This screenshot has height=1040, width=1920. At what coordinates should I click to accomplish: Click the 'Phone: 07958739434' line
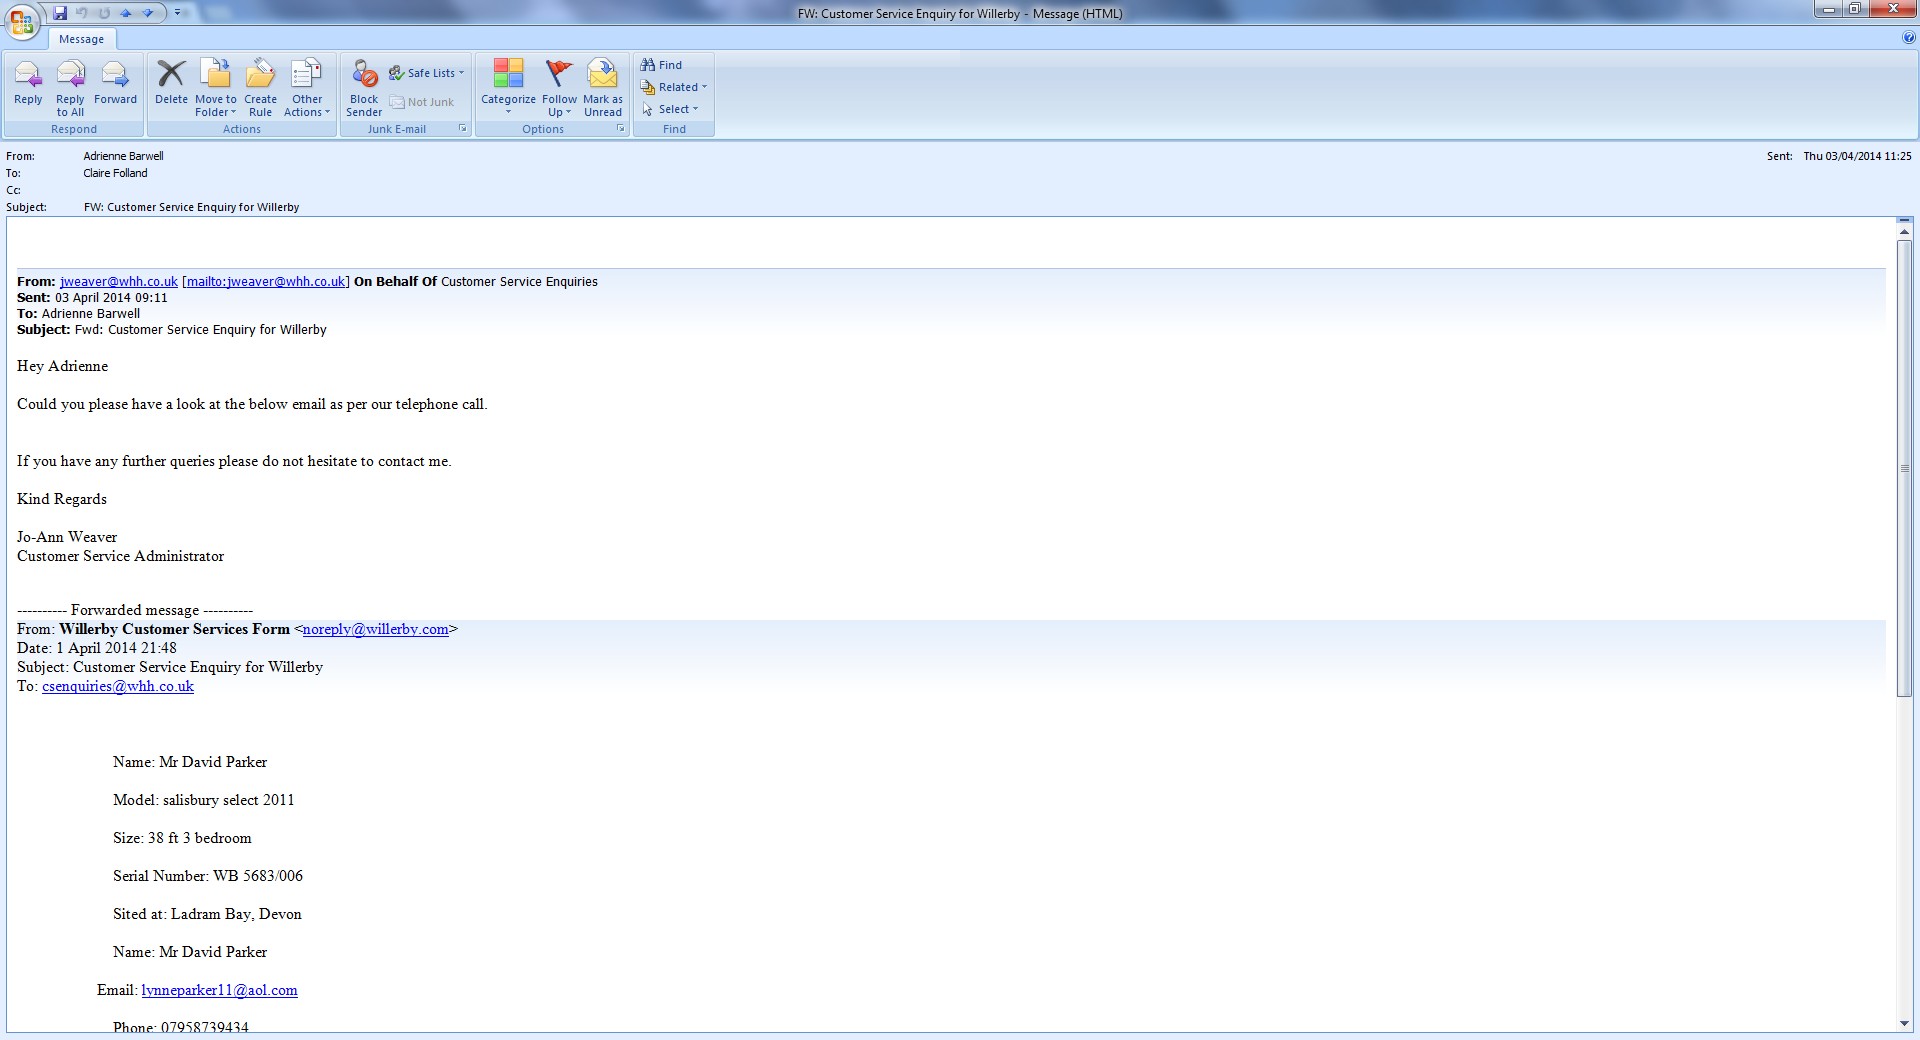tap(181, 1026)
